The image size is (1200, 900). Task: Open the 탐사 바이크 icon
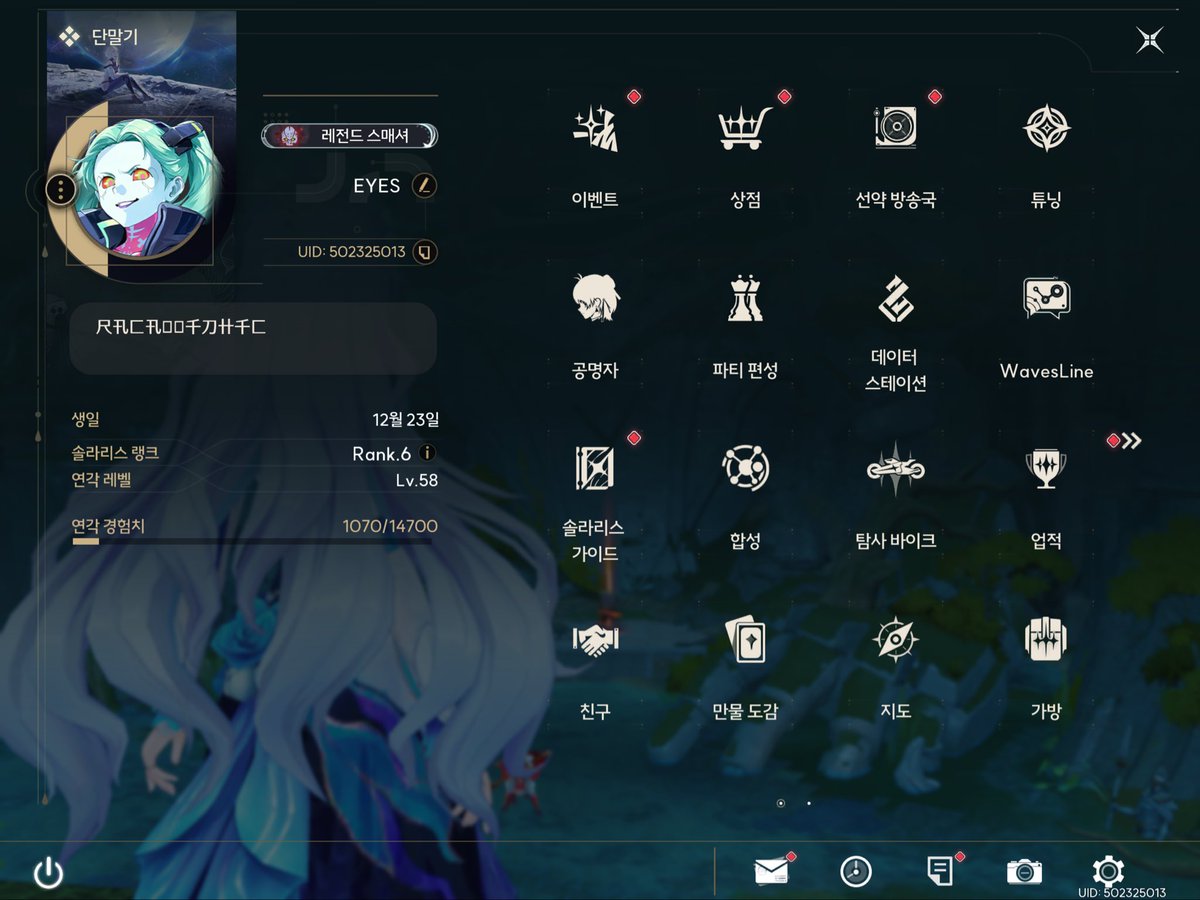[x=896, y=468]
